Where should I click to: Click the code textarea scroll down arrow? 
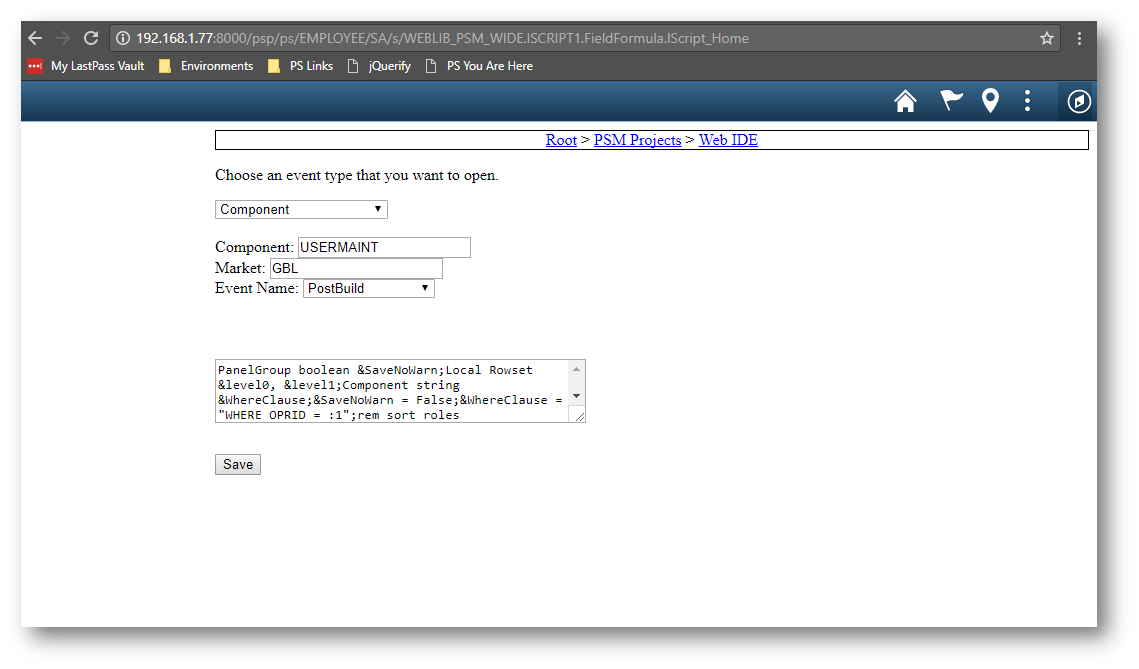point(576,397)
